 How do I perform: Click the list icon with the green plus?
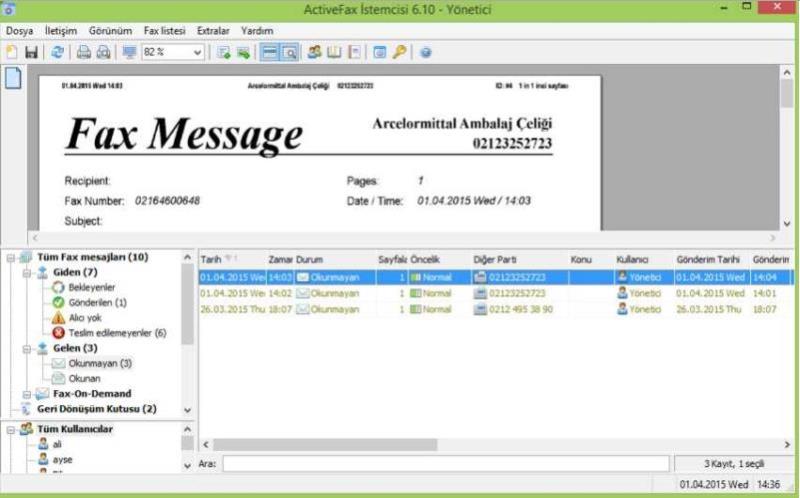(x=223, y=52)
